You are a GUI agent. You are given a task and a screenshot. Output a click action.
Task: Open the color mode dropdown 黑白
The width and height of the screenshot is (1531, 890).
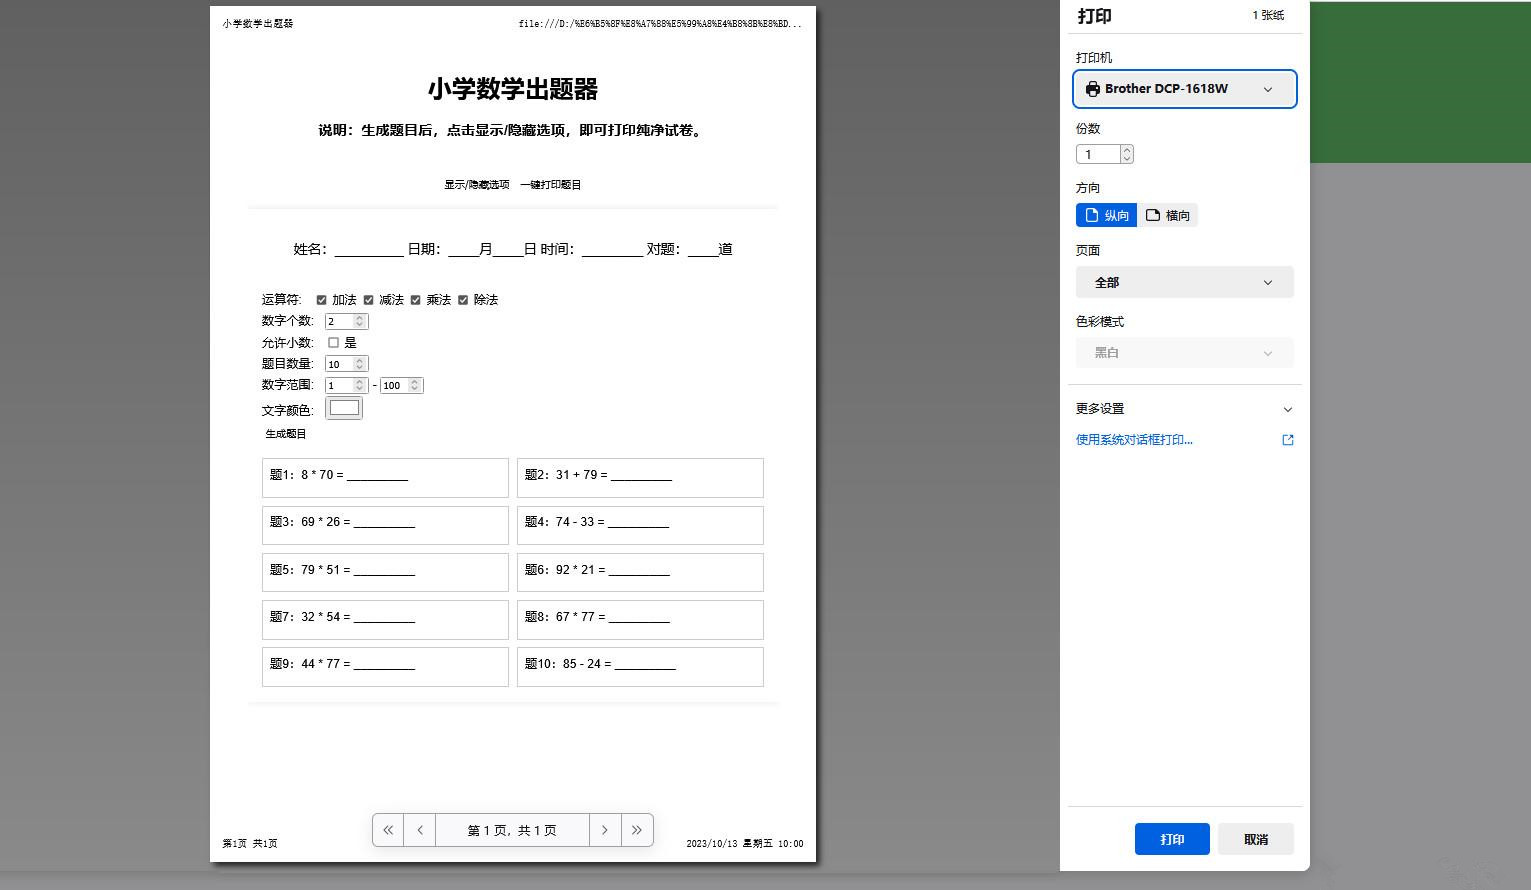point(1185,353)
